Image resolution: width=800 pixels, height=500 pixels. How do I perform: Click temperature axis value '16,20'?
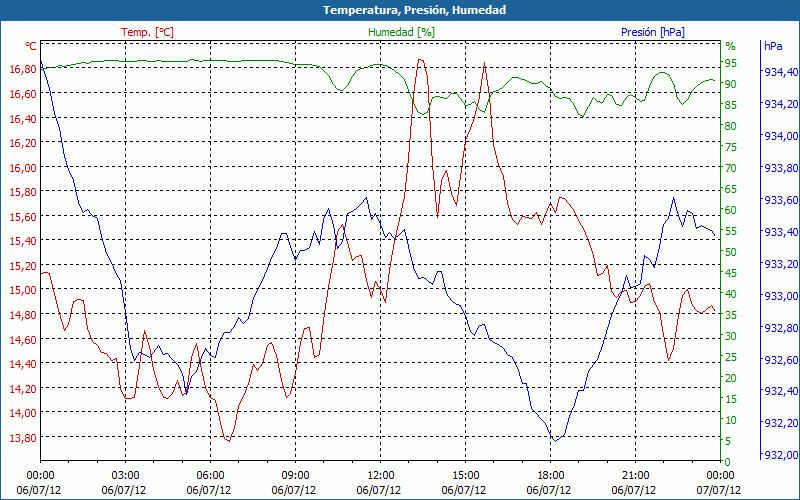[23, 143]
